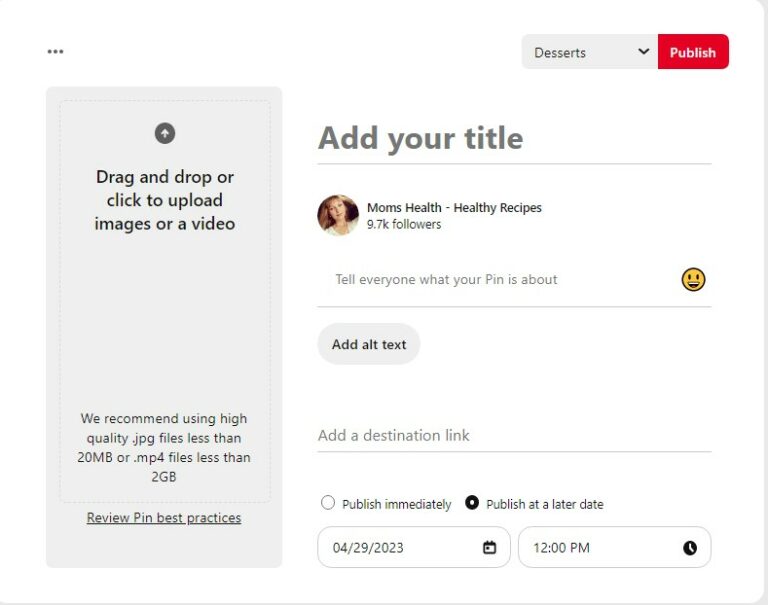Click the red Publish button
This screenshot has height=605, width=768.
click(693, 52)
